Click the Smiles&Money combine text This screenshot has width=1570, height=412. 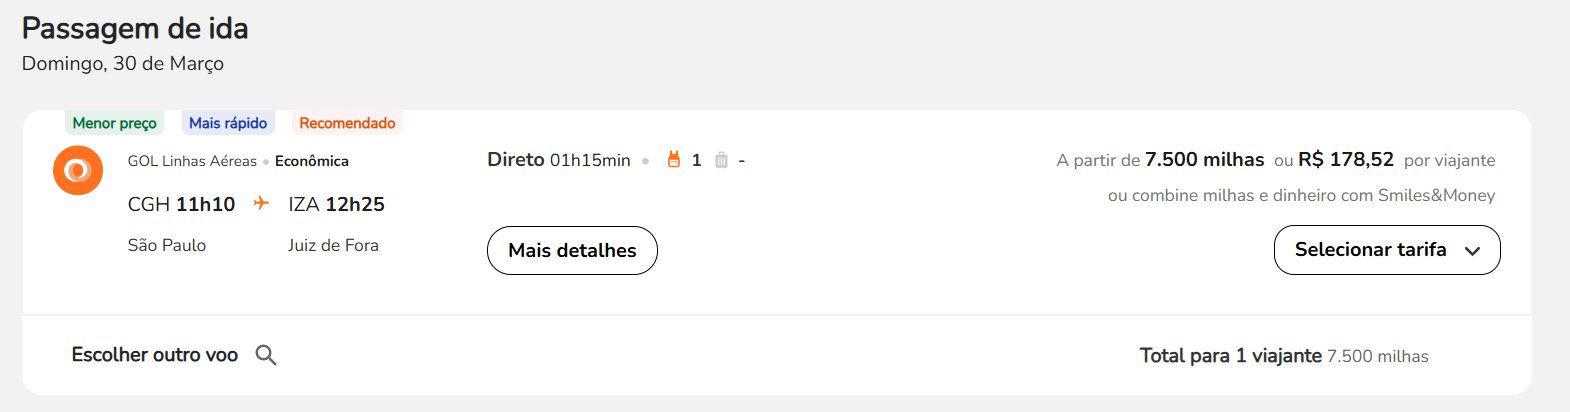pos(1301,196)
